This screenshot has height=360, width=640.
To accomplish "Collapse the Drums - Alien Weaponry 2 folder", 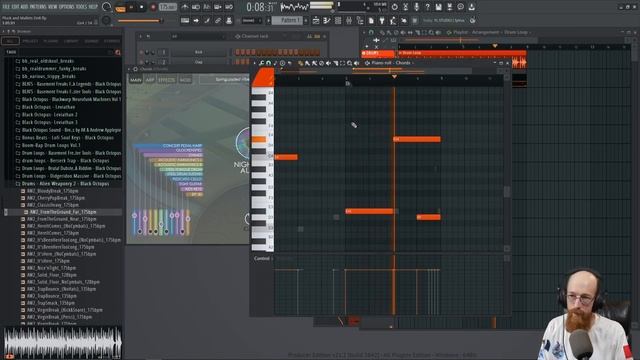I will coord(66,184).
